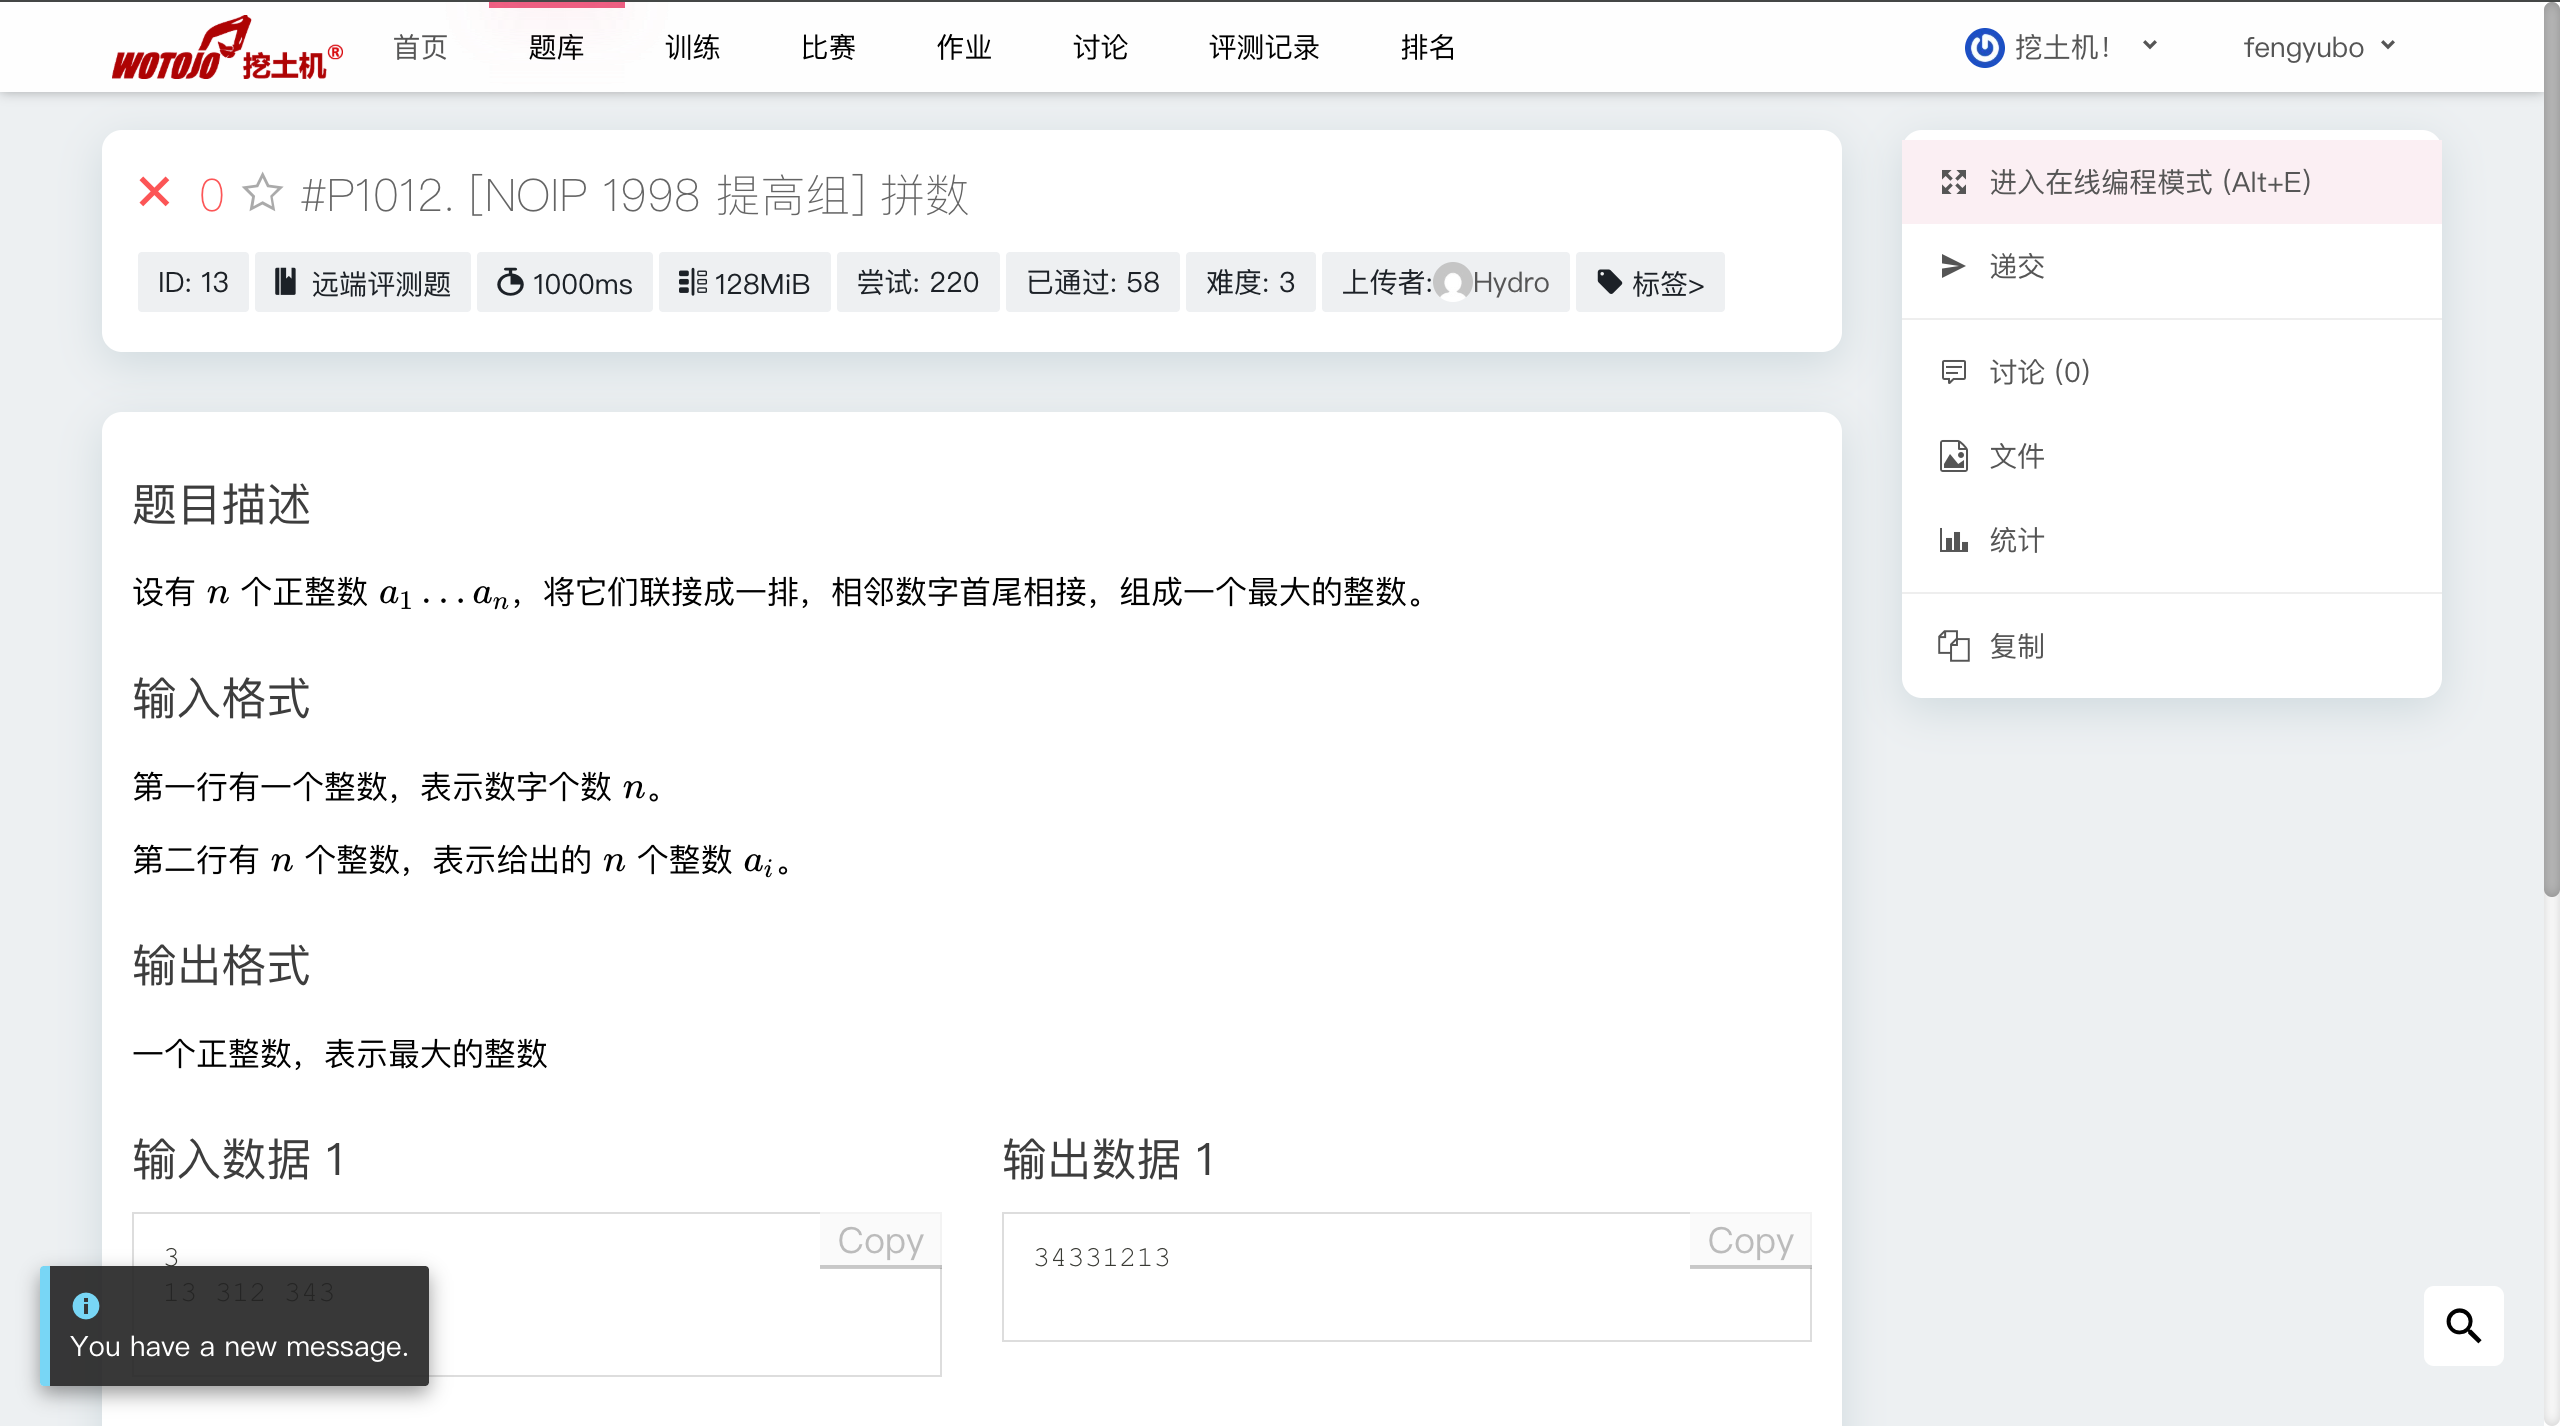Click the fullscreen online programming mode icon
Image resolution: width=2560 pixels, height=1426 pixels.
point(1953,182)
